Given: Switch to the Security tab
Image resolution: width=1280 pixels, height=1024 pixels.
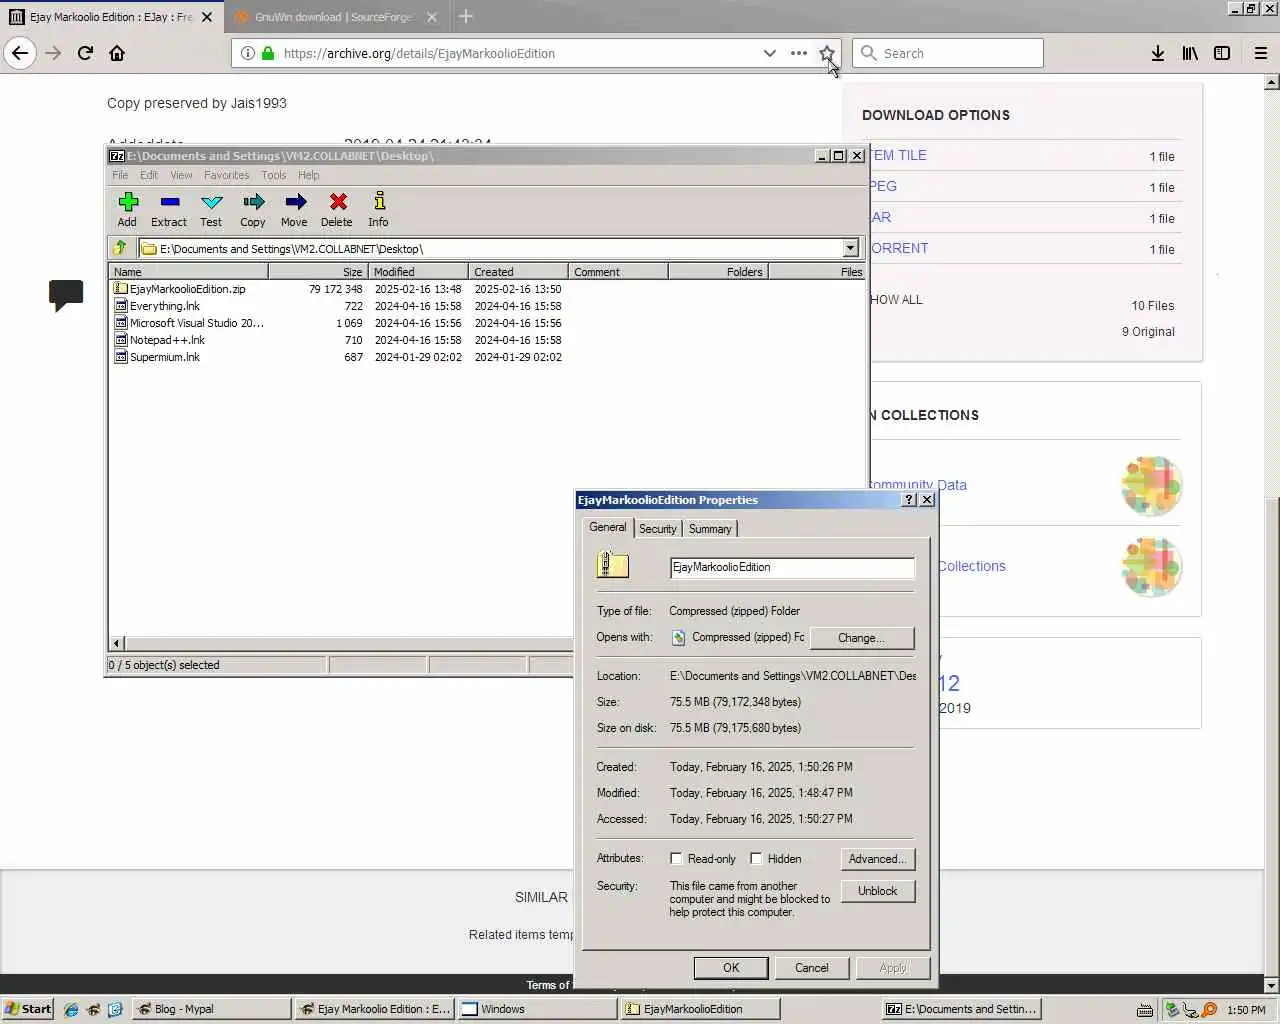Looking at the screenshot, I should (x=658, y=529).
